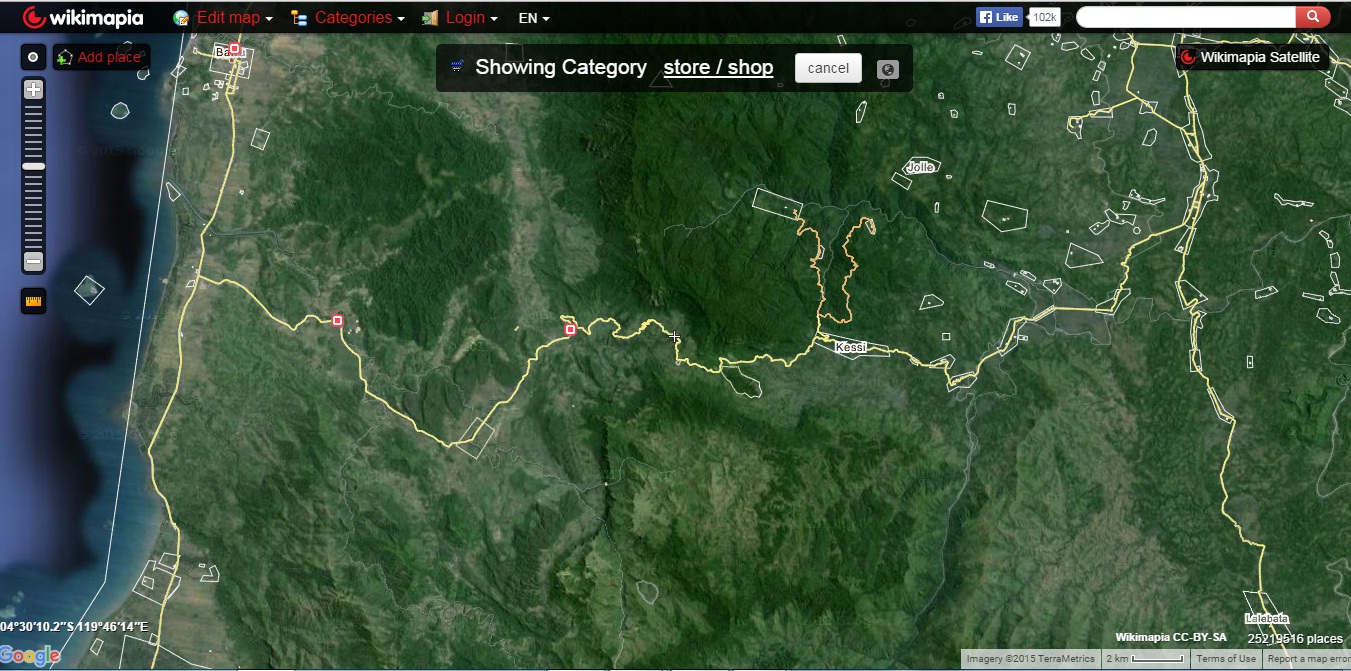Click the globe icon beside cancel
This screenshot has width=1351, height=671.
[887, 69]
